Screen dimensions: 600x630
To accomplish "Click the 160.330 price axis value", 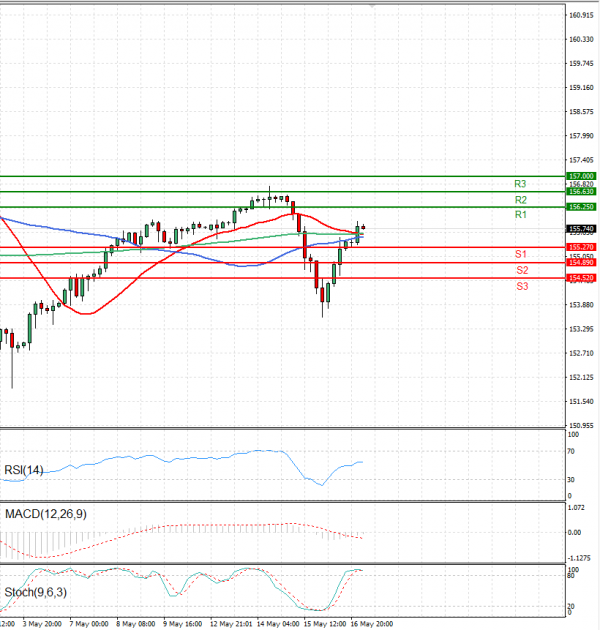I will click(x=581, y=39).
